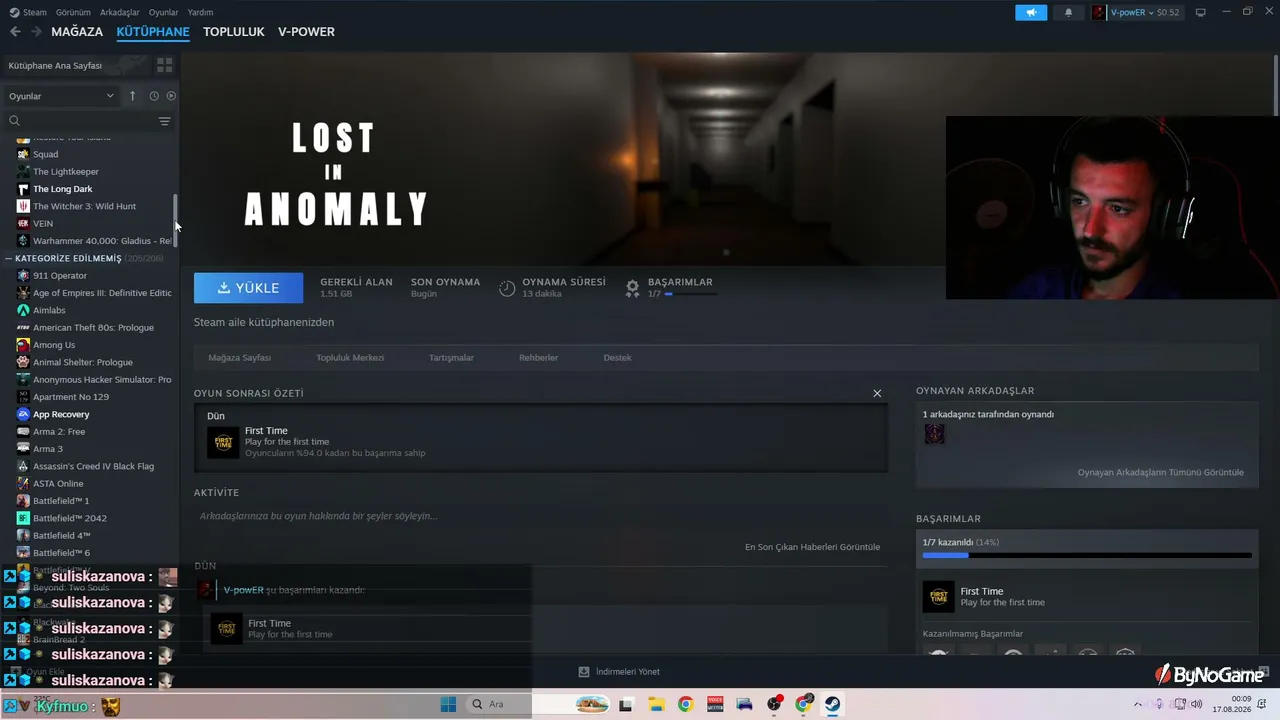Screen dimensions: 1280x720
Task: Open the Tartışmalar link
Action: tap(451, 357)
